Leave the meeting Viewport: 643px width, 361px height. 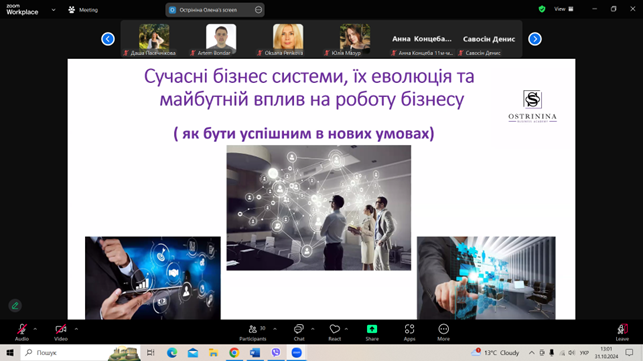(x=622, y=332)
